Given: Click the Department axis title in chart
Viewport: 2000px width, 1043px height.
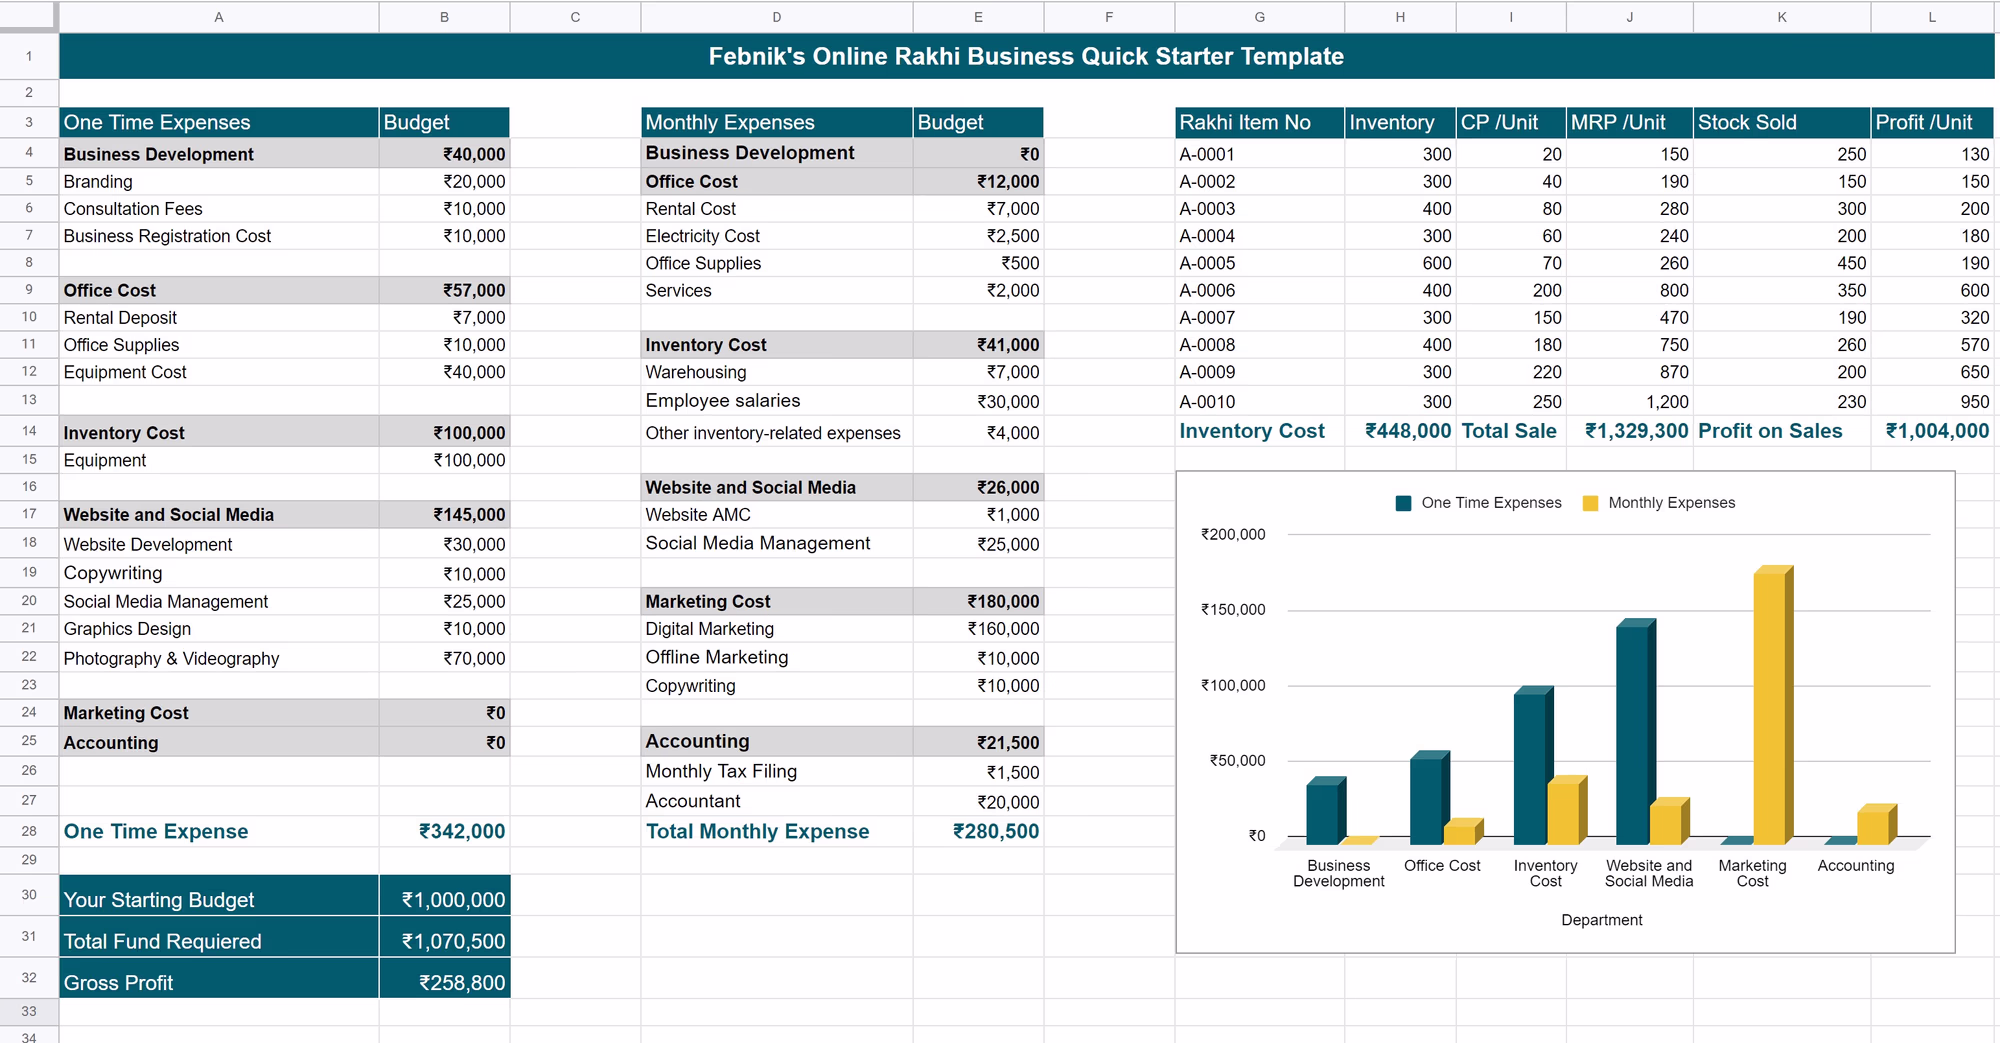Looking at the screenshot, I should tap(1601, 920).
